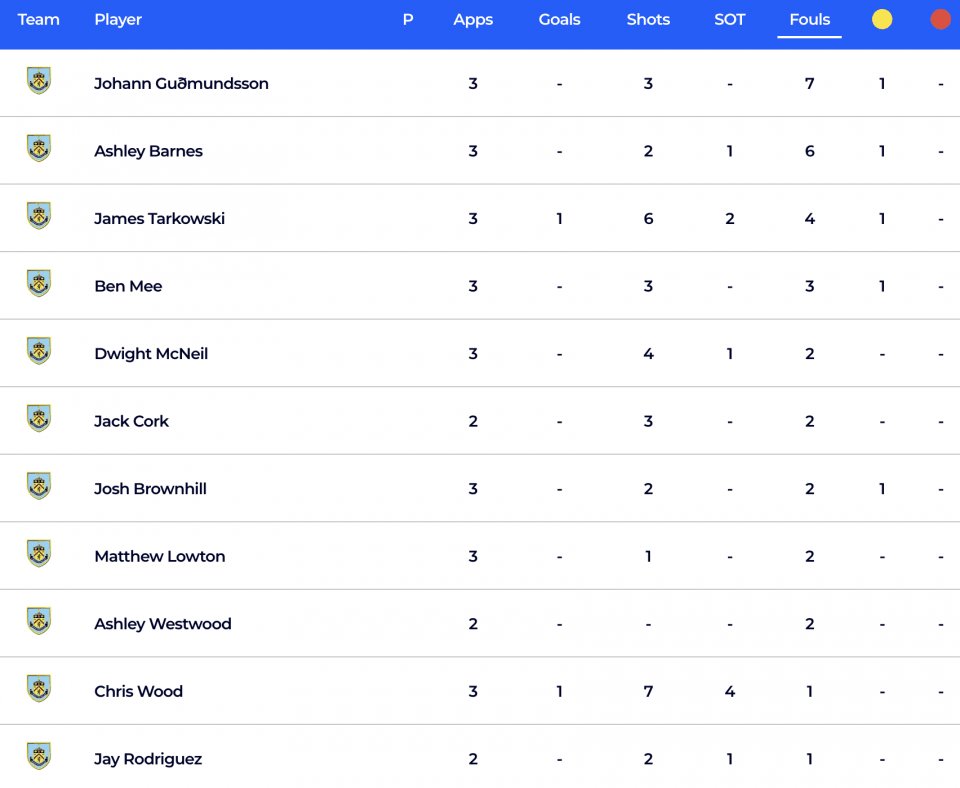
Task: Click Burnley crest beside Chris Wood
Action: pyautogui.click(x=39, y=688)
